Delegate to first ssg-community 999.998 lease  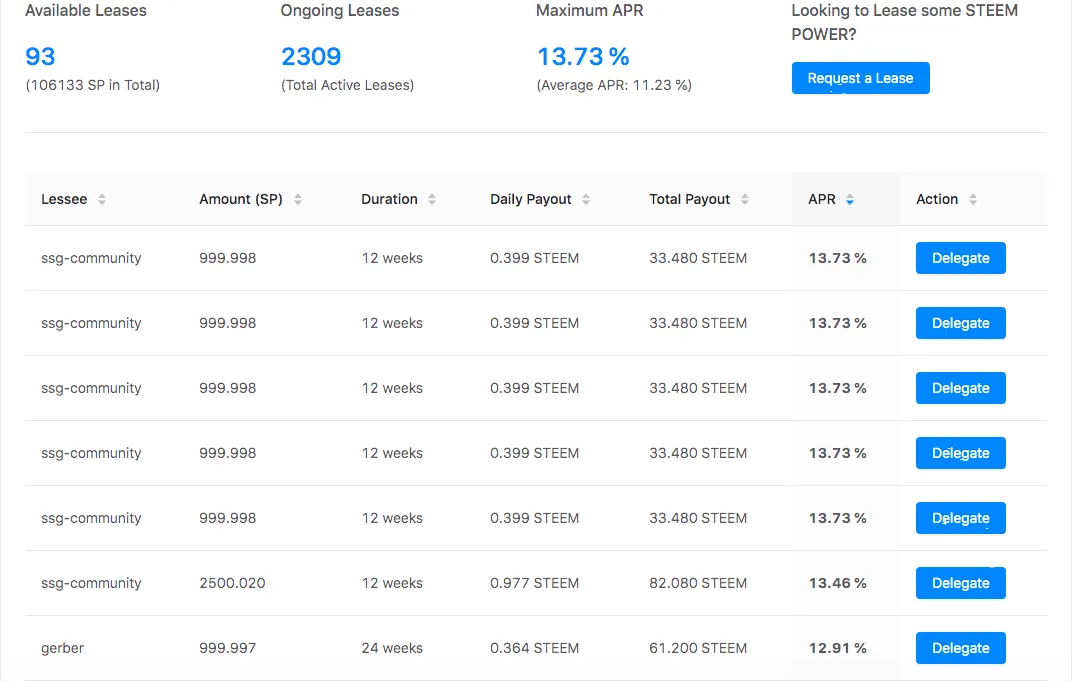(x=961, y=258)
